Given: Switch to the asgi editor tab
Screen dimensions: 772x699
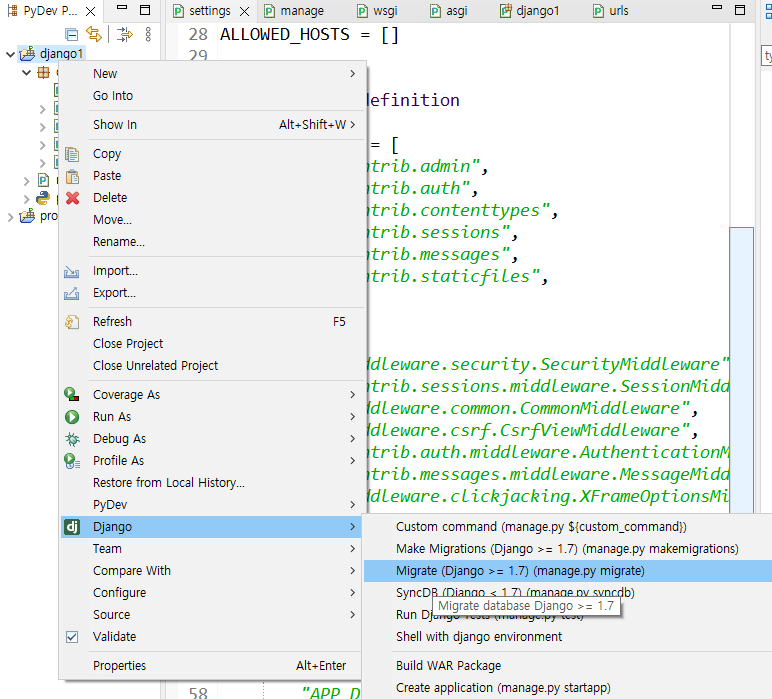Looking at the screenshot, I should tap(449, 11).
